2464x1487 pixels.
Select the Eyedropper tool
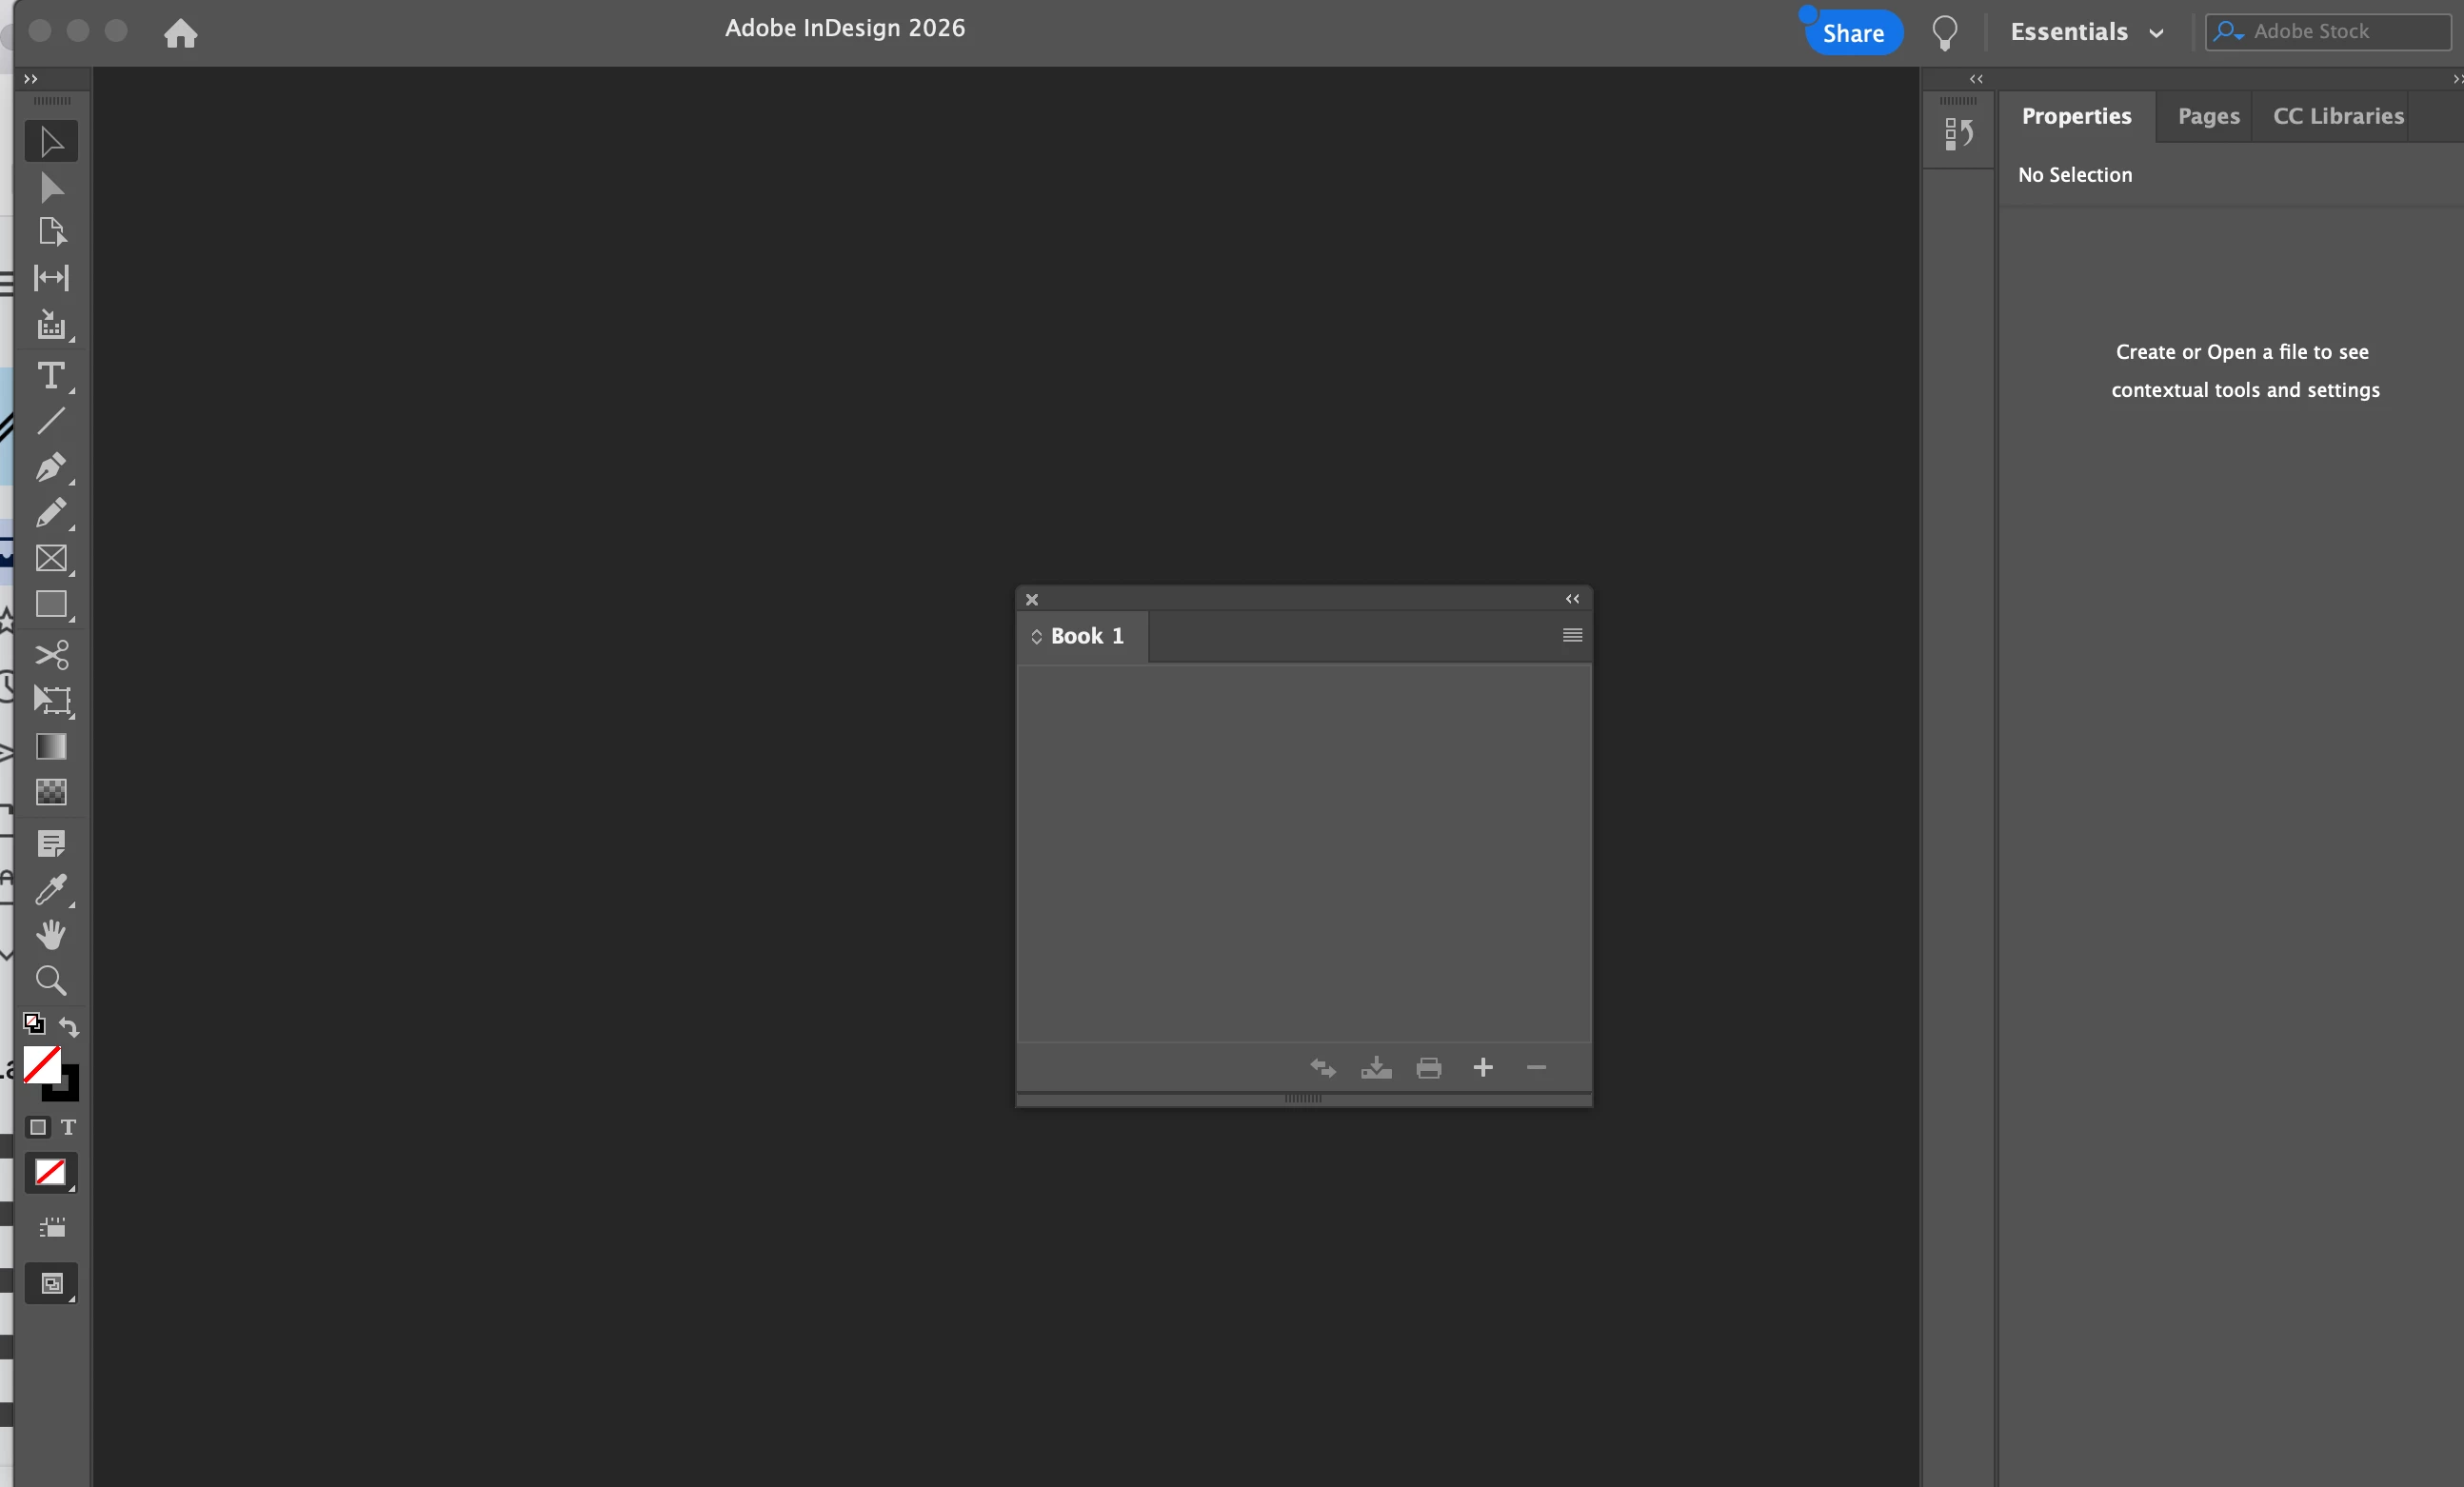[x=50, y=888]
